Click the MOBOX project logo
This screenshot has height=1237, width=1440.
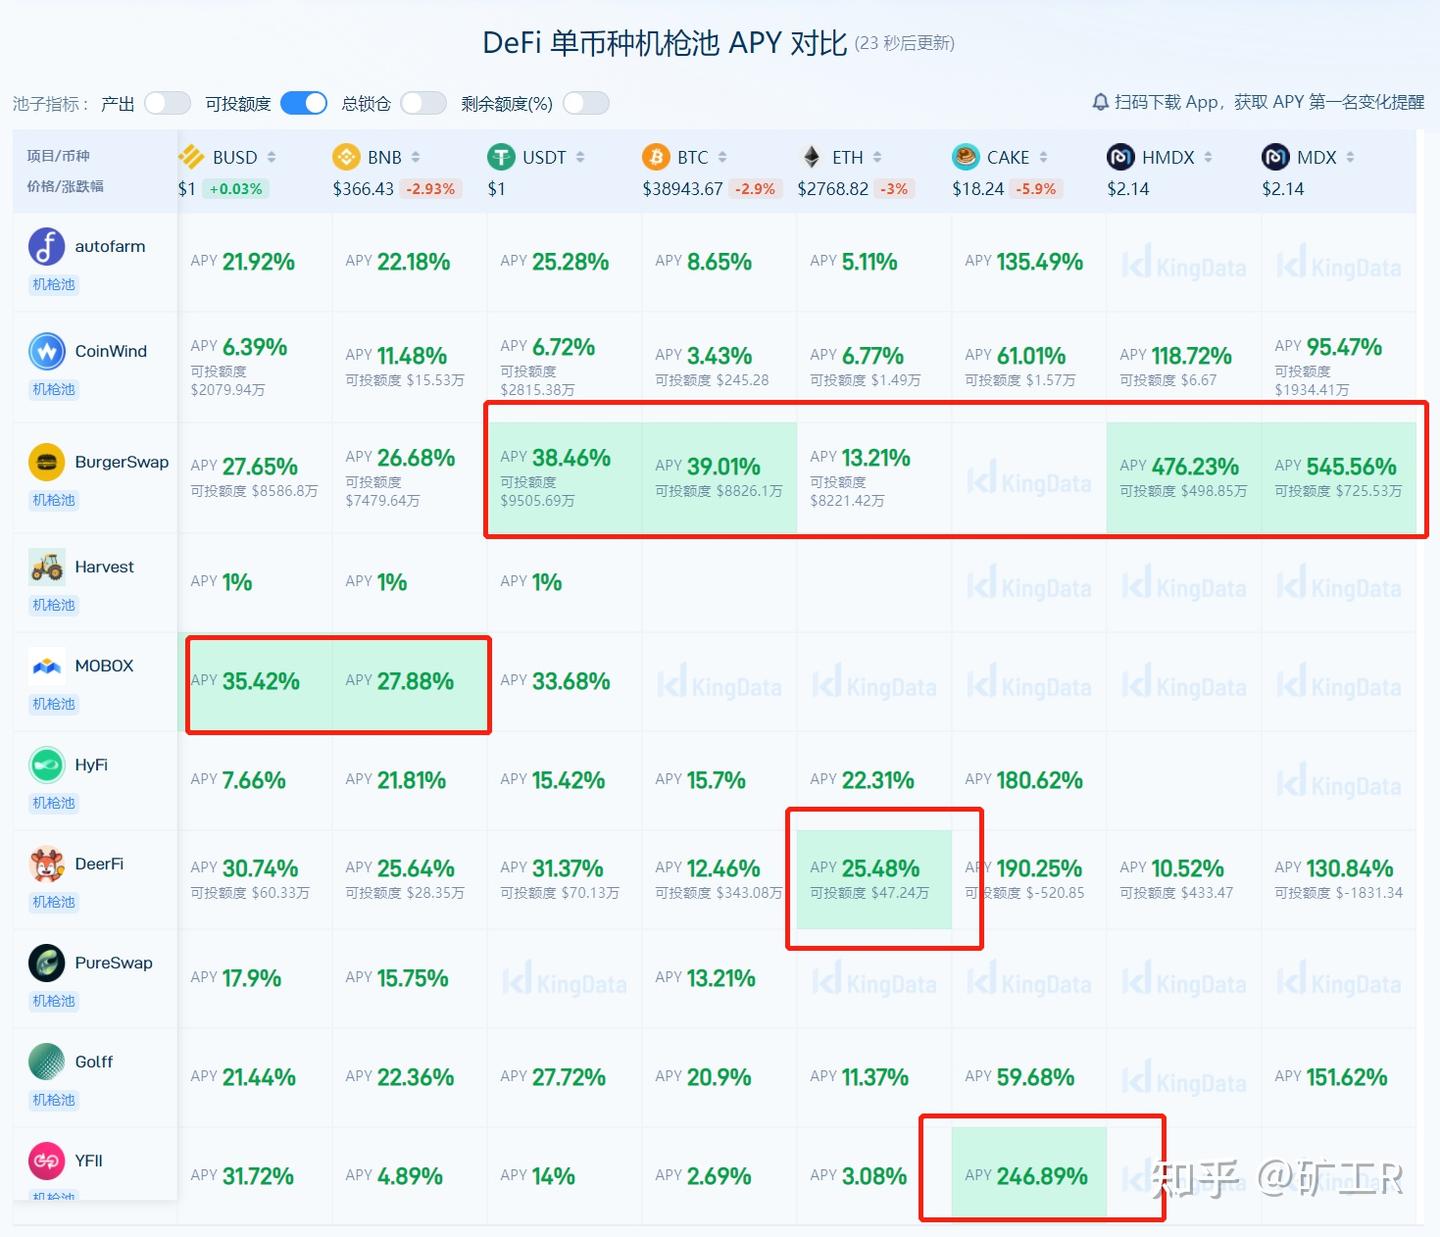(47, 666)
